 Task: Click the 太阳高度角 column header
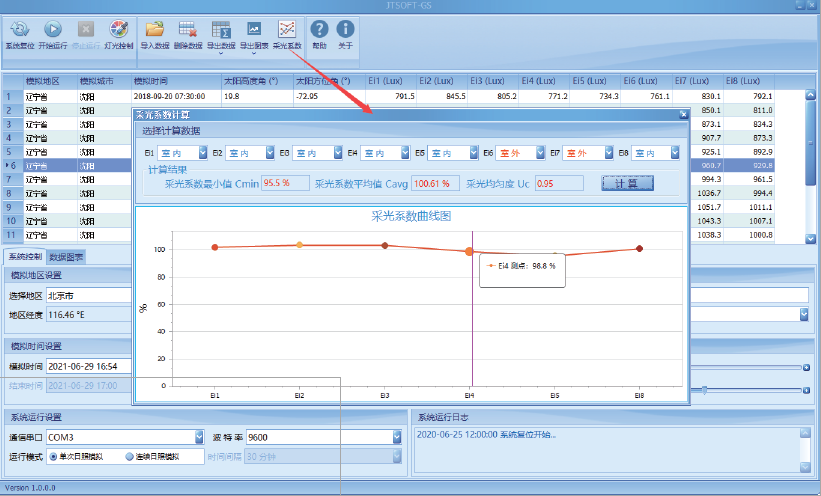coord(258,81)
